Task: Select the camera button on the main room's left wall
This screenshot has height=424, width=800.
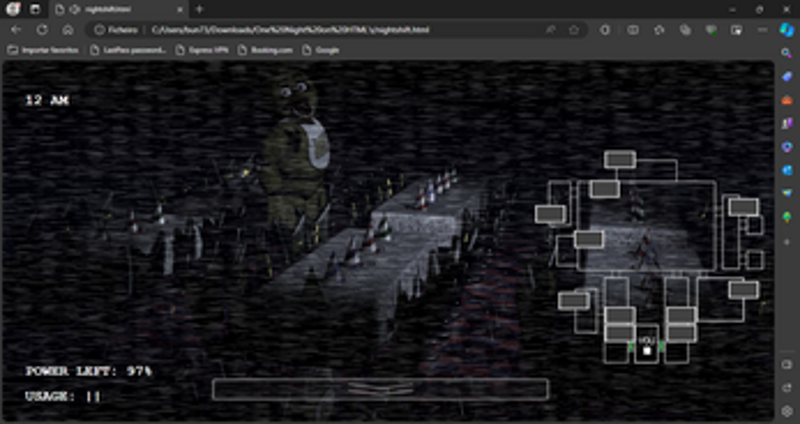Action: click(x=589, y=239)
